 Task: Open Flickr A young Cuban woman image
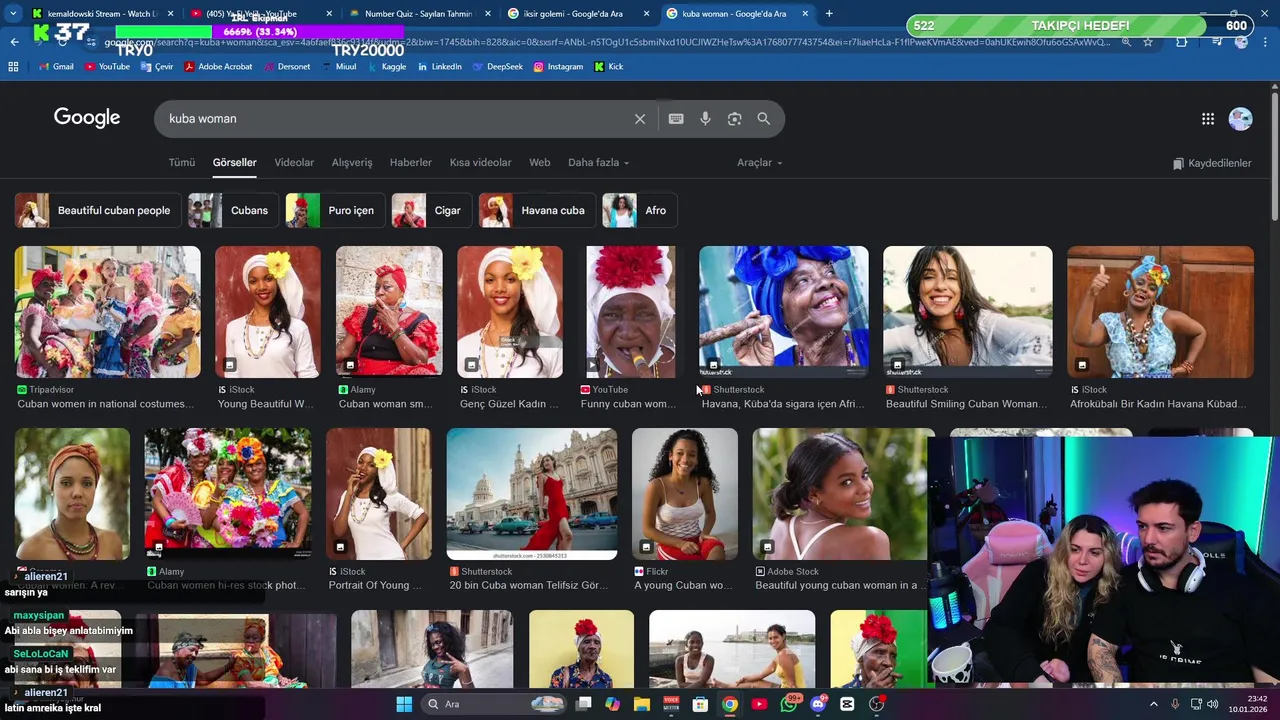(x=685, y=494)
